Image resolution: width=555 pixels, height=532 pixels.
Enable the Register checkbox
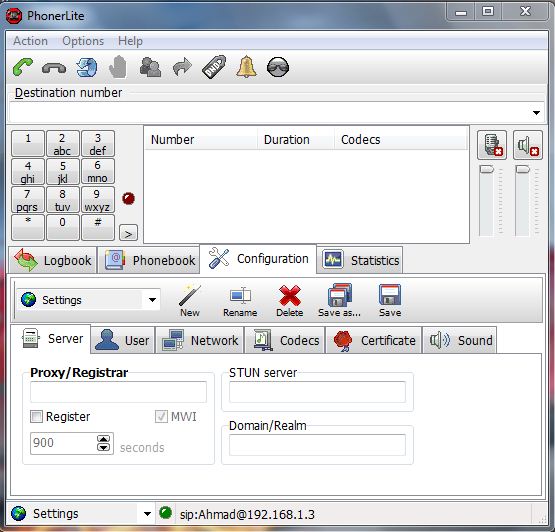(x=36, y=417)
